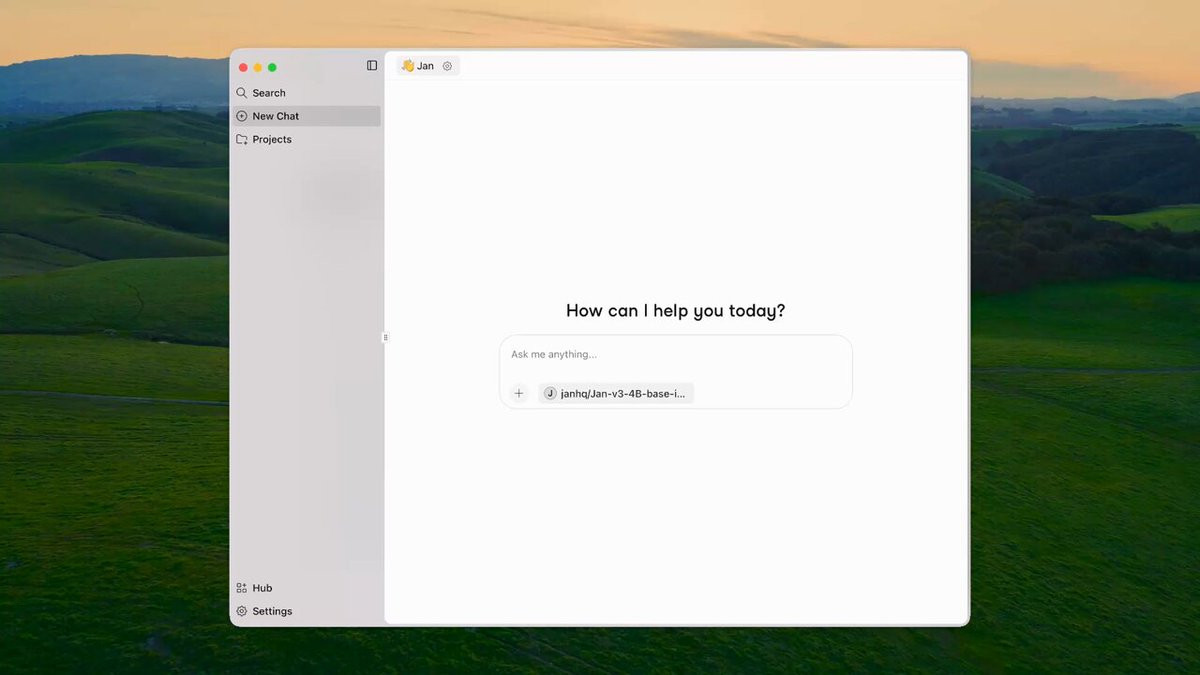Click the J model avatar icon
Viewport: 1200px width, 675px height.
(x=550, y=393)
